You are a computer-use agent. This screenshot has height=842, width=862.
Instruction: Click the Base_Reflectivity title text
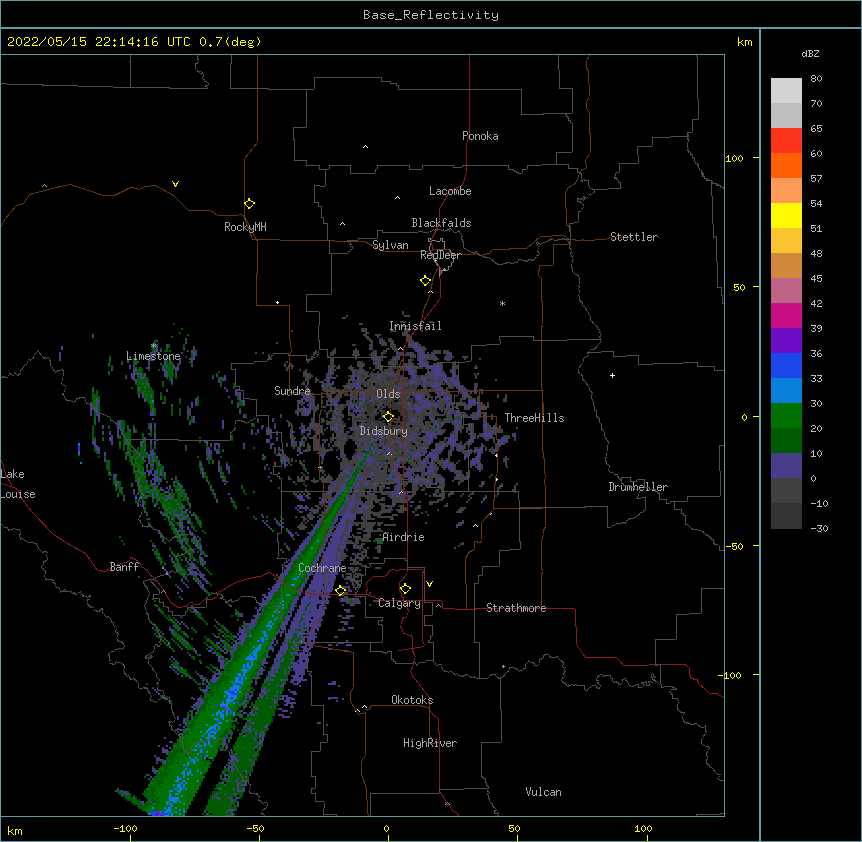pos(431,15)
